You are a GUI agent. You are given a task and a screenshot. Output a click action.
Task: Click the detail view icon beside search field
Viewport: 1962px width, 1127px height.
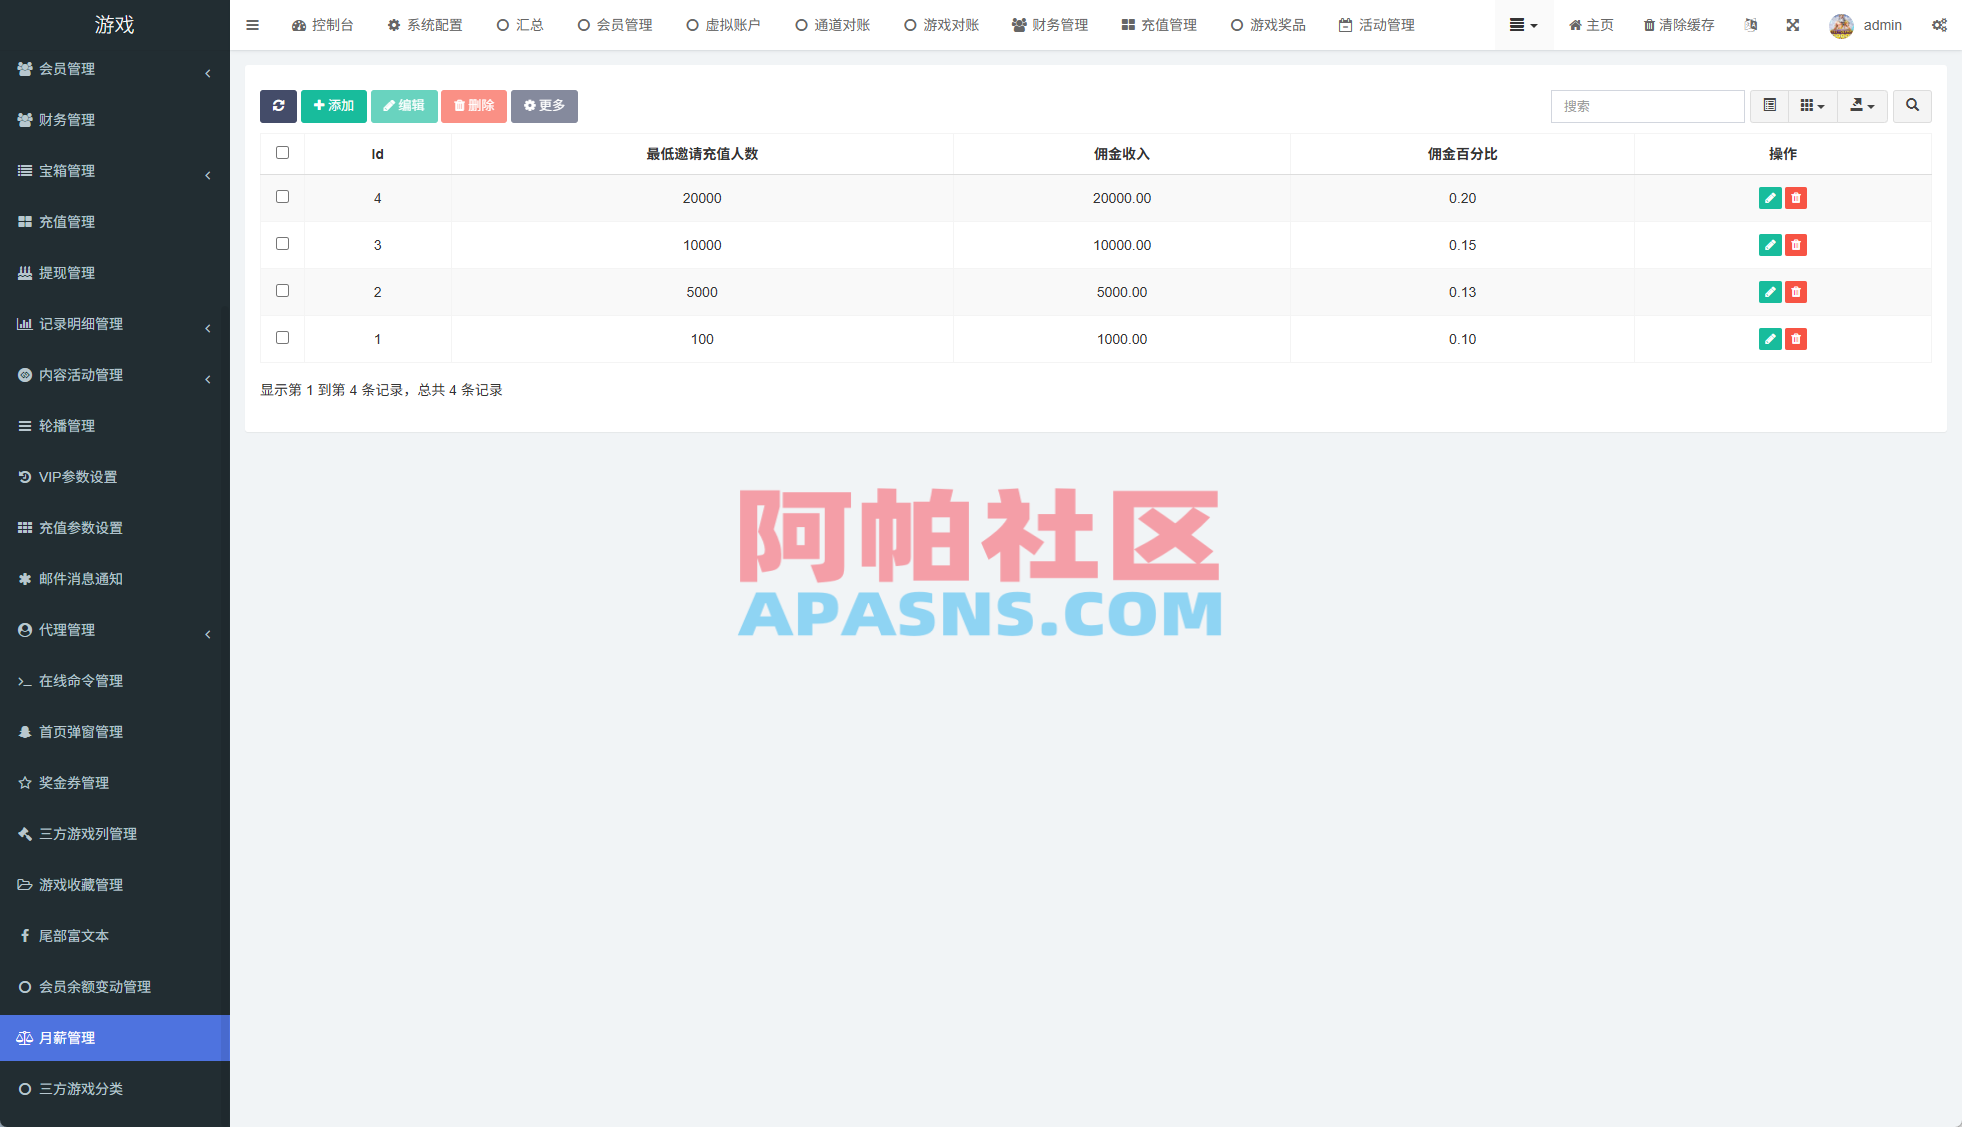(x=1769, y=106)
